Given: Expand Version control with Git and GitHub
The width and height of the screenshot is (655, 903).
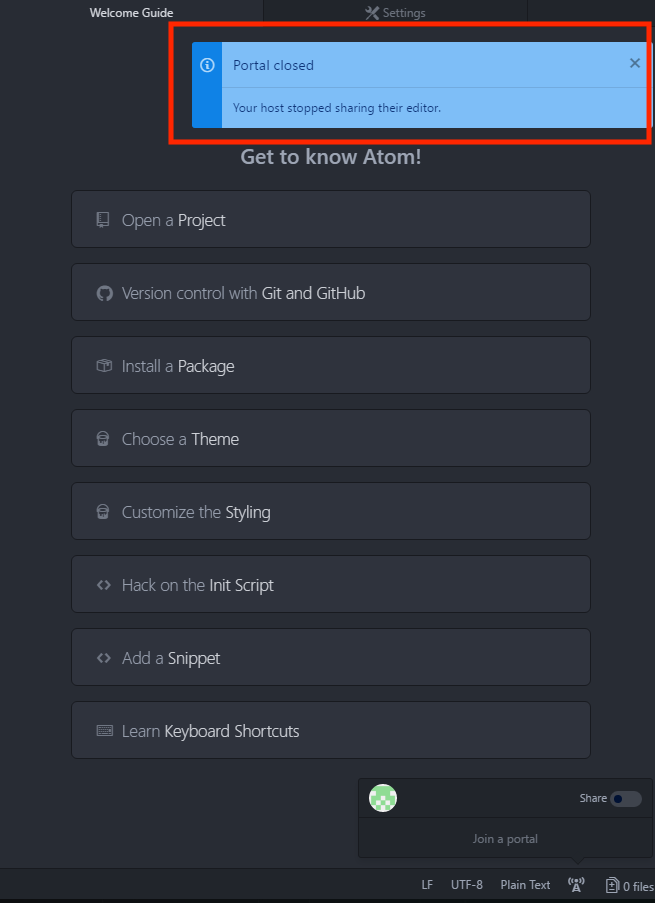Looking at the screenshot, I should (x=330, y=293).
